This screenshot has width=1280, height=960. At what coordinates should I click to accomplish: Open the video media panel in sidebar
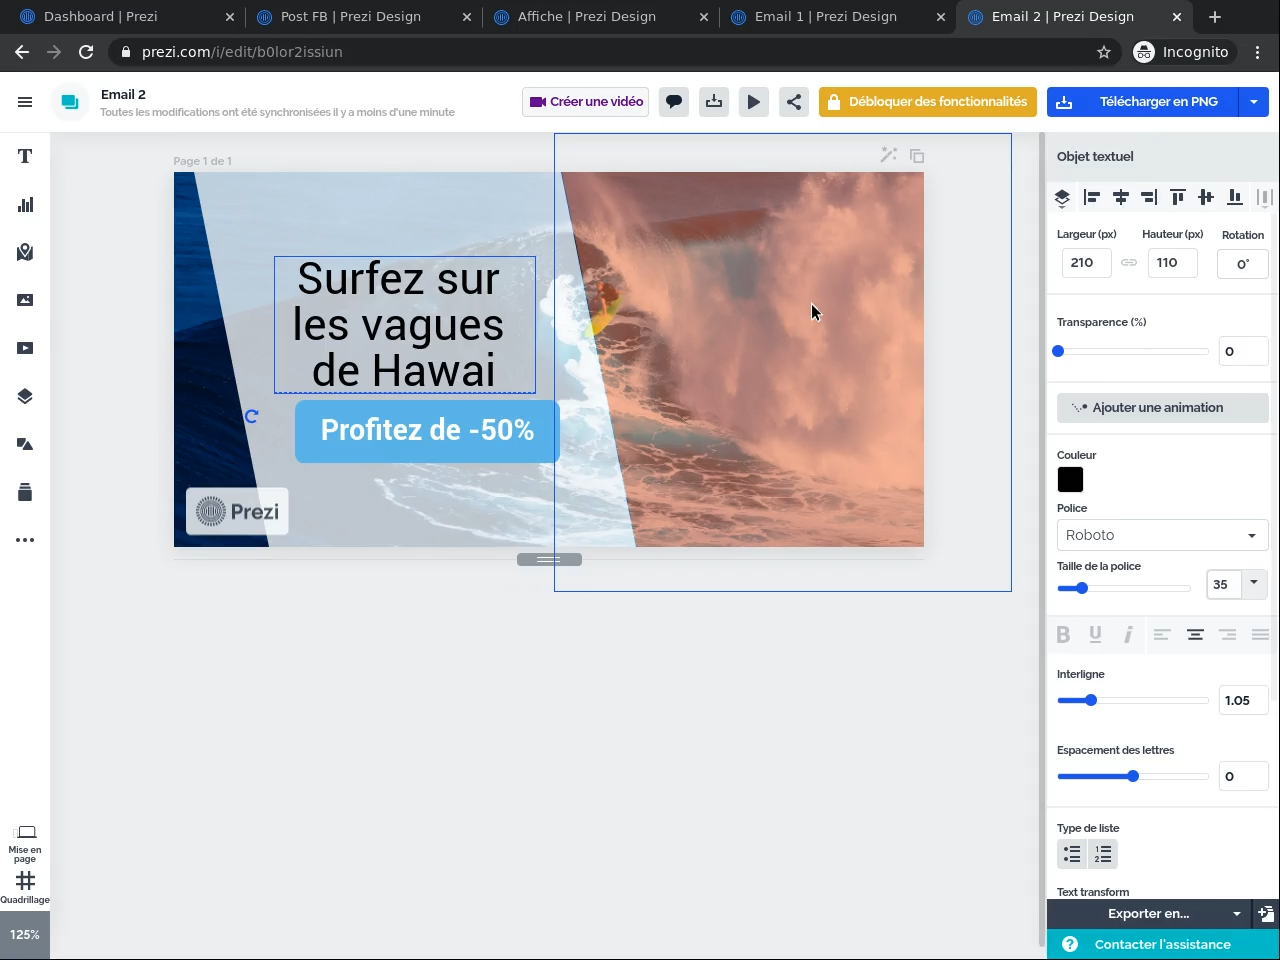[25, 348]
